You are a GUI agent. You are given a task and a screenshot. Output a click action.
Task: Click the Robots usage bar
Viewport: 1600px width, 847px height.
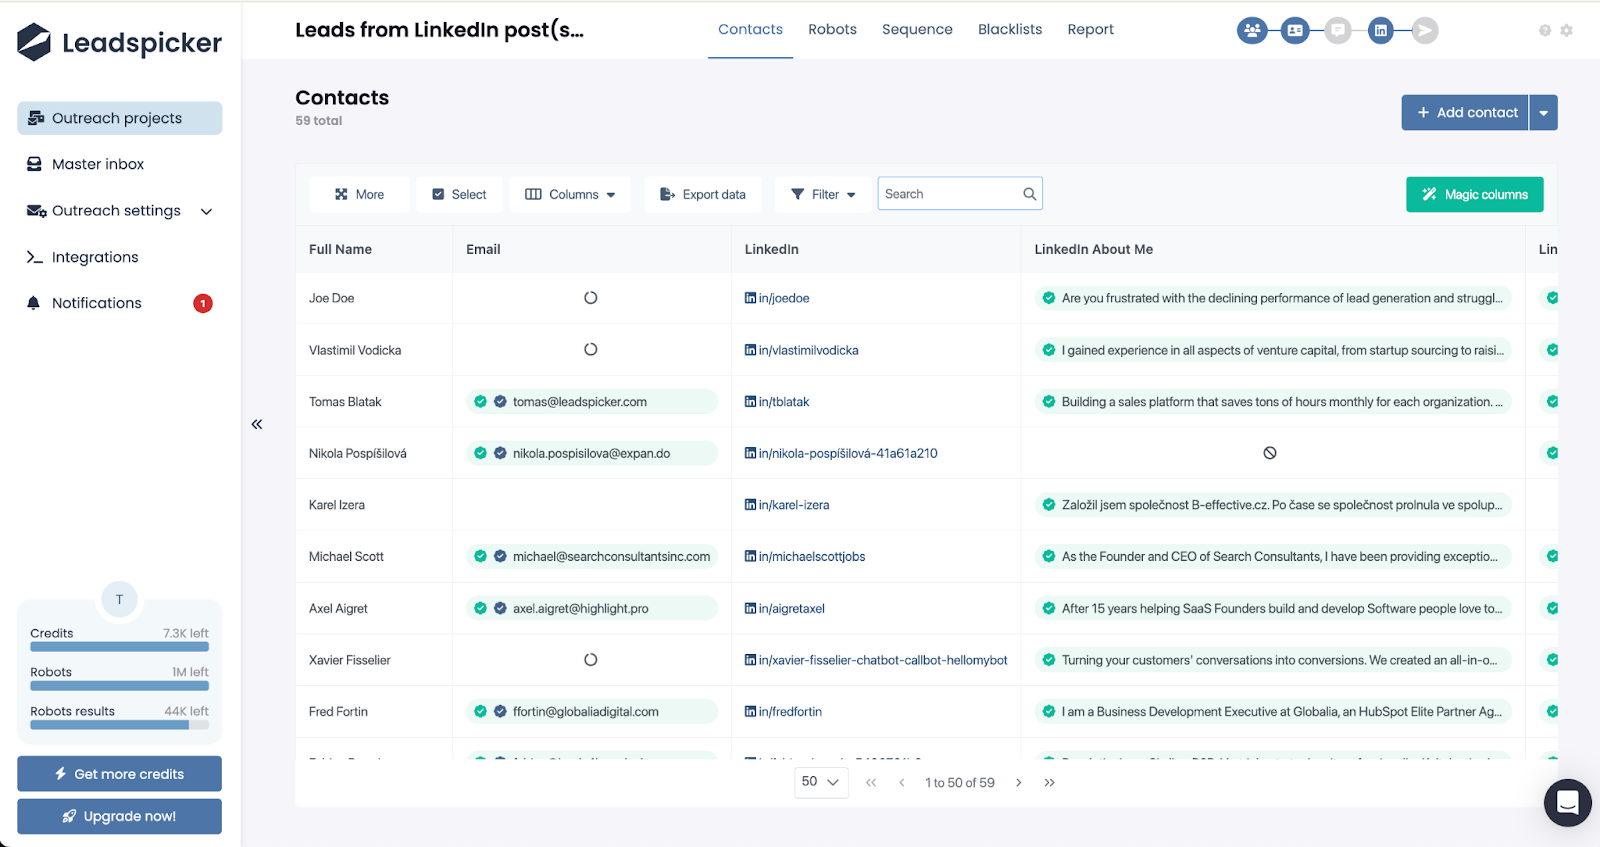pyautogui.click(x=119, y=686)
